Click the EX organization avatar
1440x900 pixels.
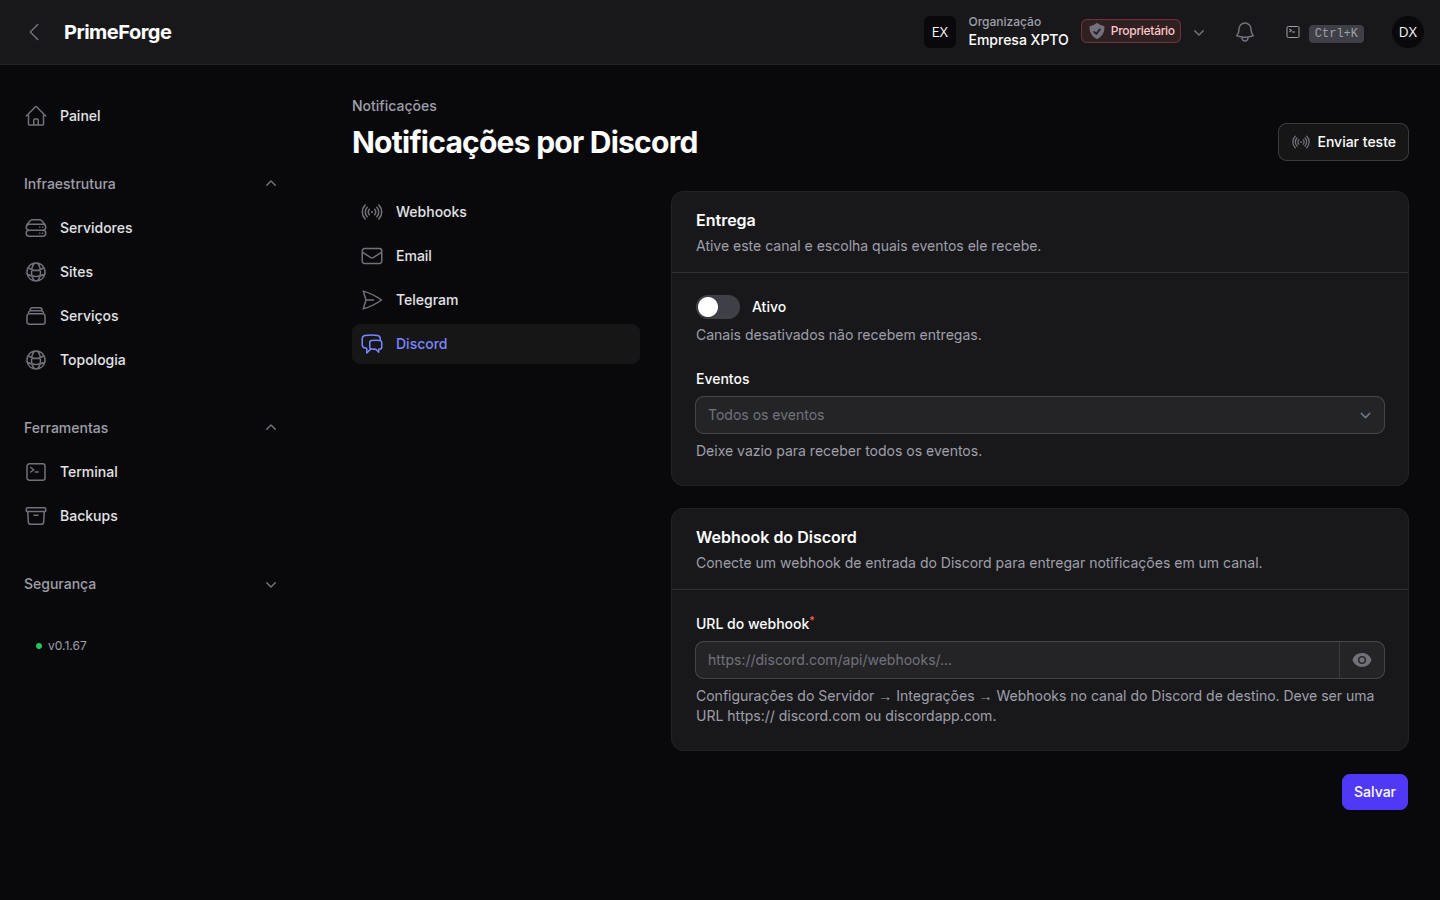point(940,32)
